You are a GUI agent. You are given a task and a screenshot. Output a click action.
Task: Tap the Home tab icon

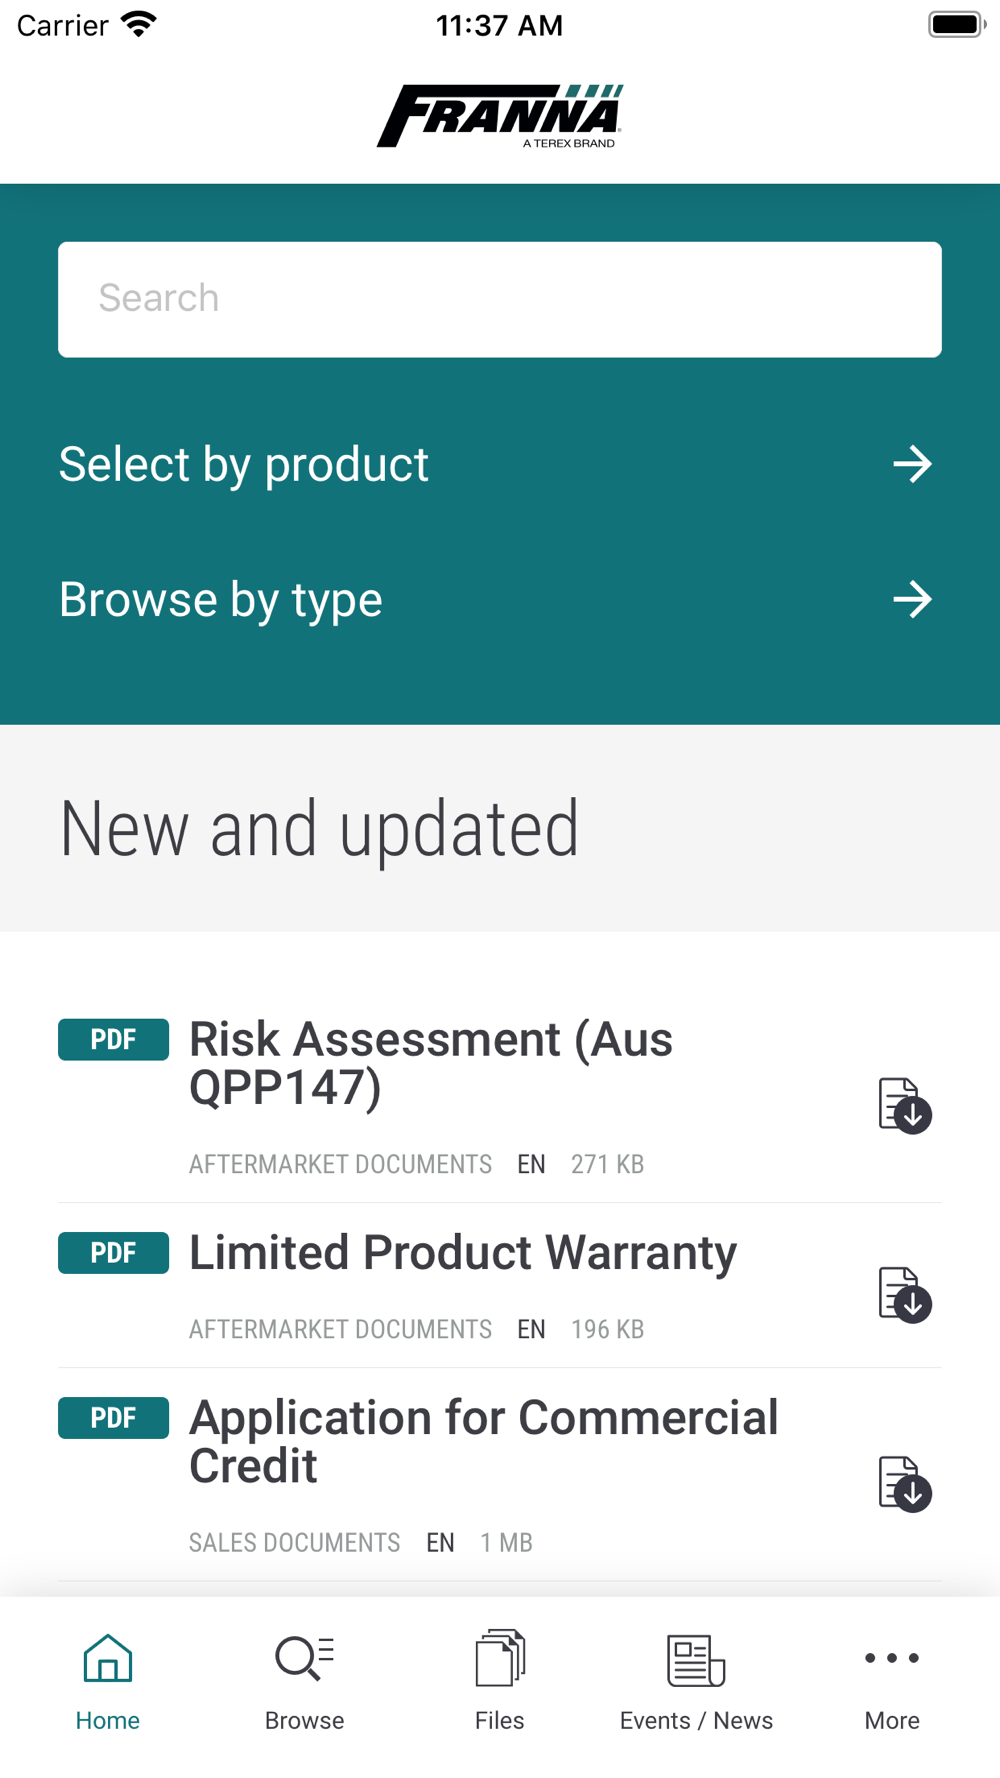coord(107,1659)
